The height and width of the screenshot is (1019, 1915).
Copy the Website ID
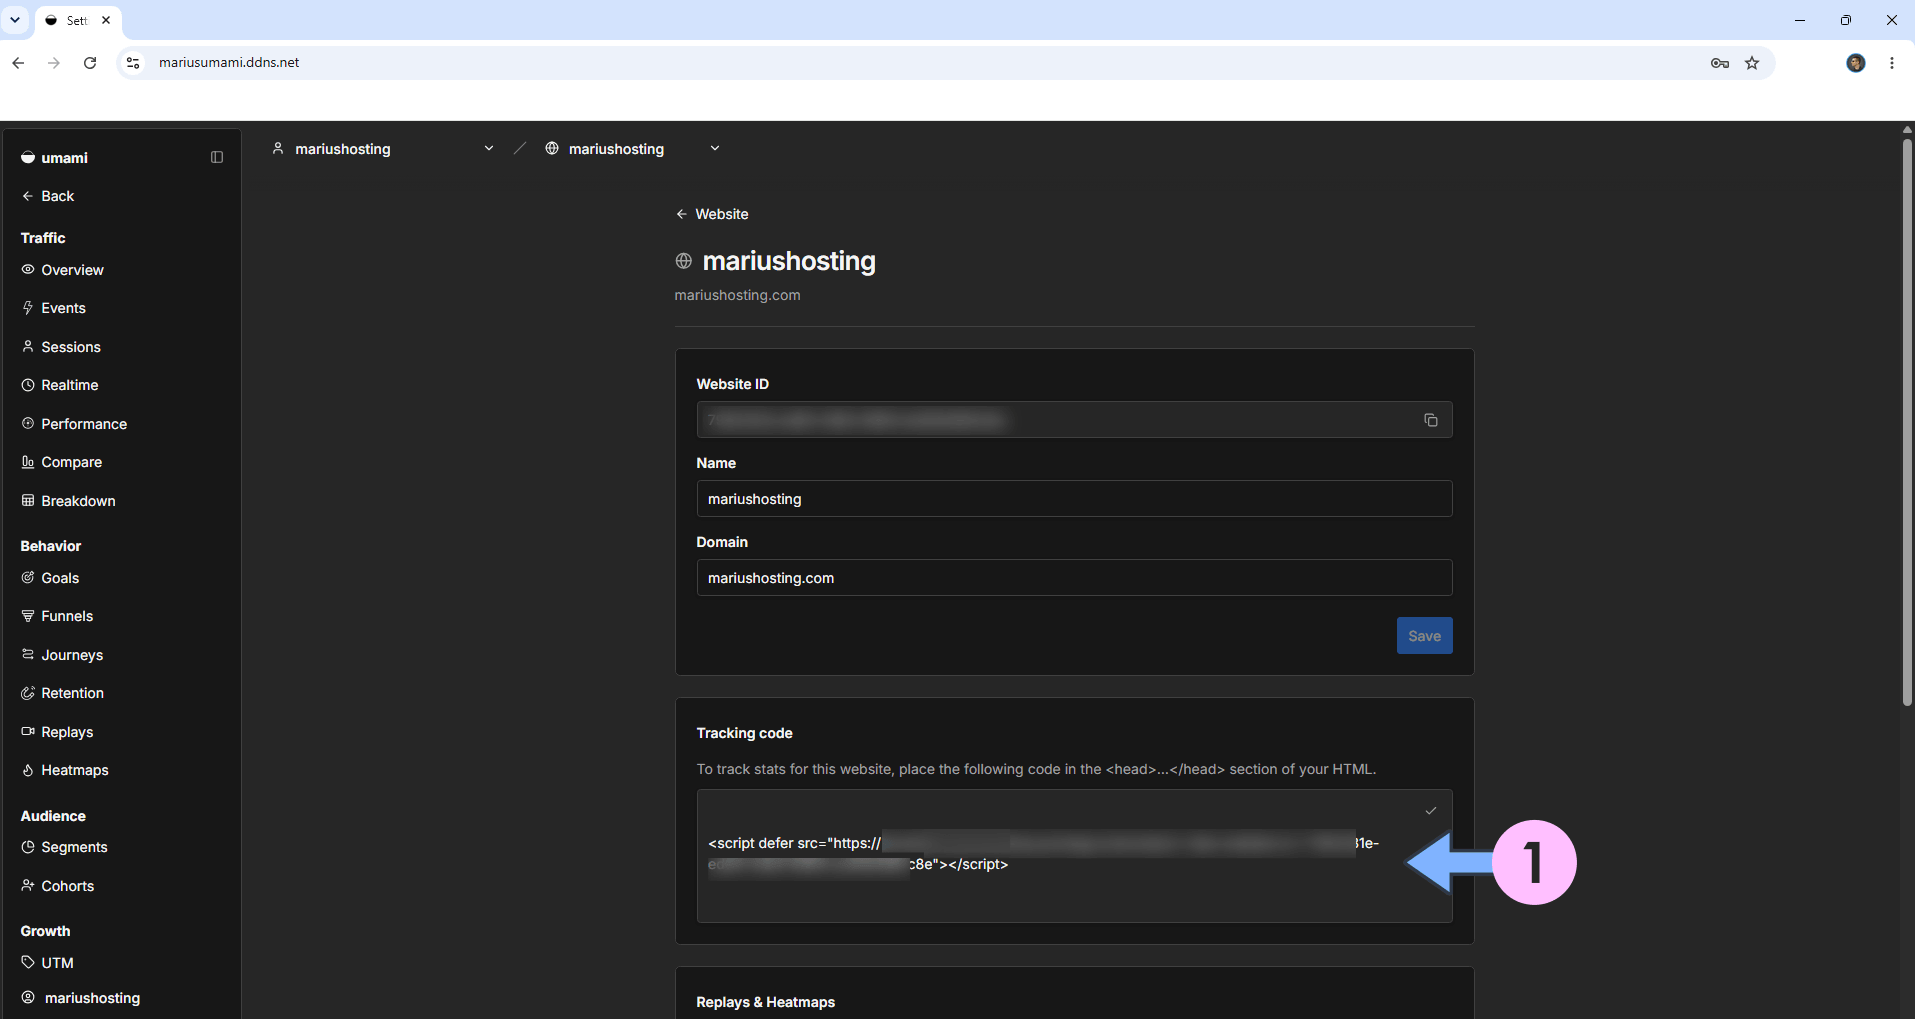point(1431,420)
